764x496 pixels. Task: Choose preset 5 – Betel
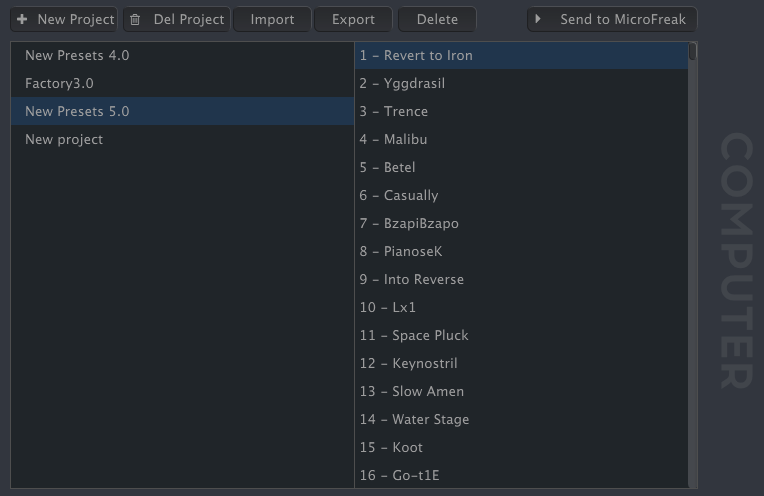521,167
